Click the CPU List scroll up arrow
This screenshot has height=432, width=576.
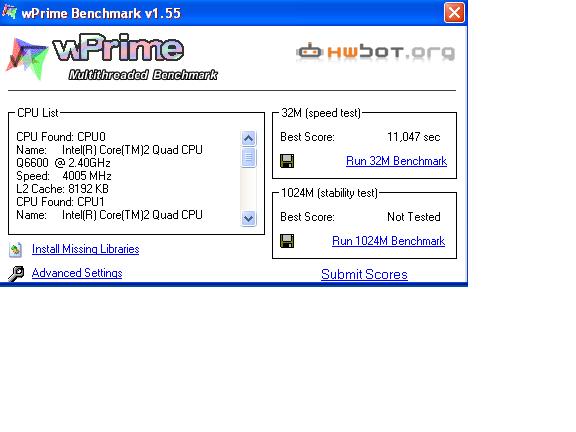[x=248, y=138]
